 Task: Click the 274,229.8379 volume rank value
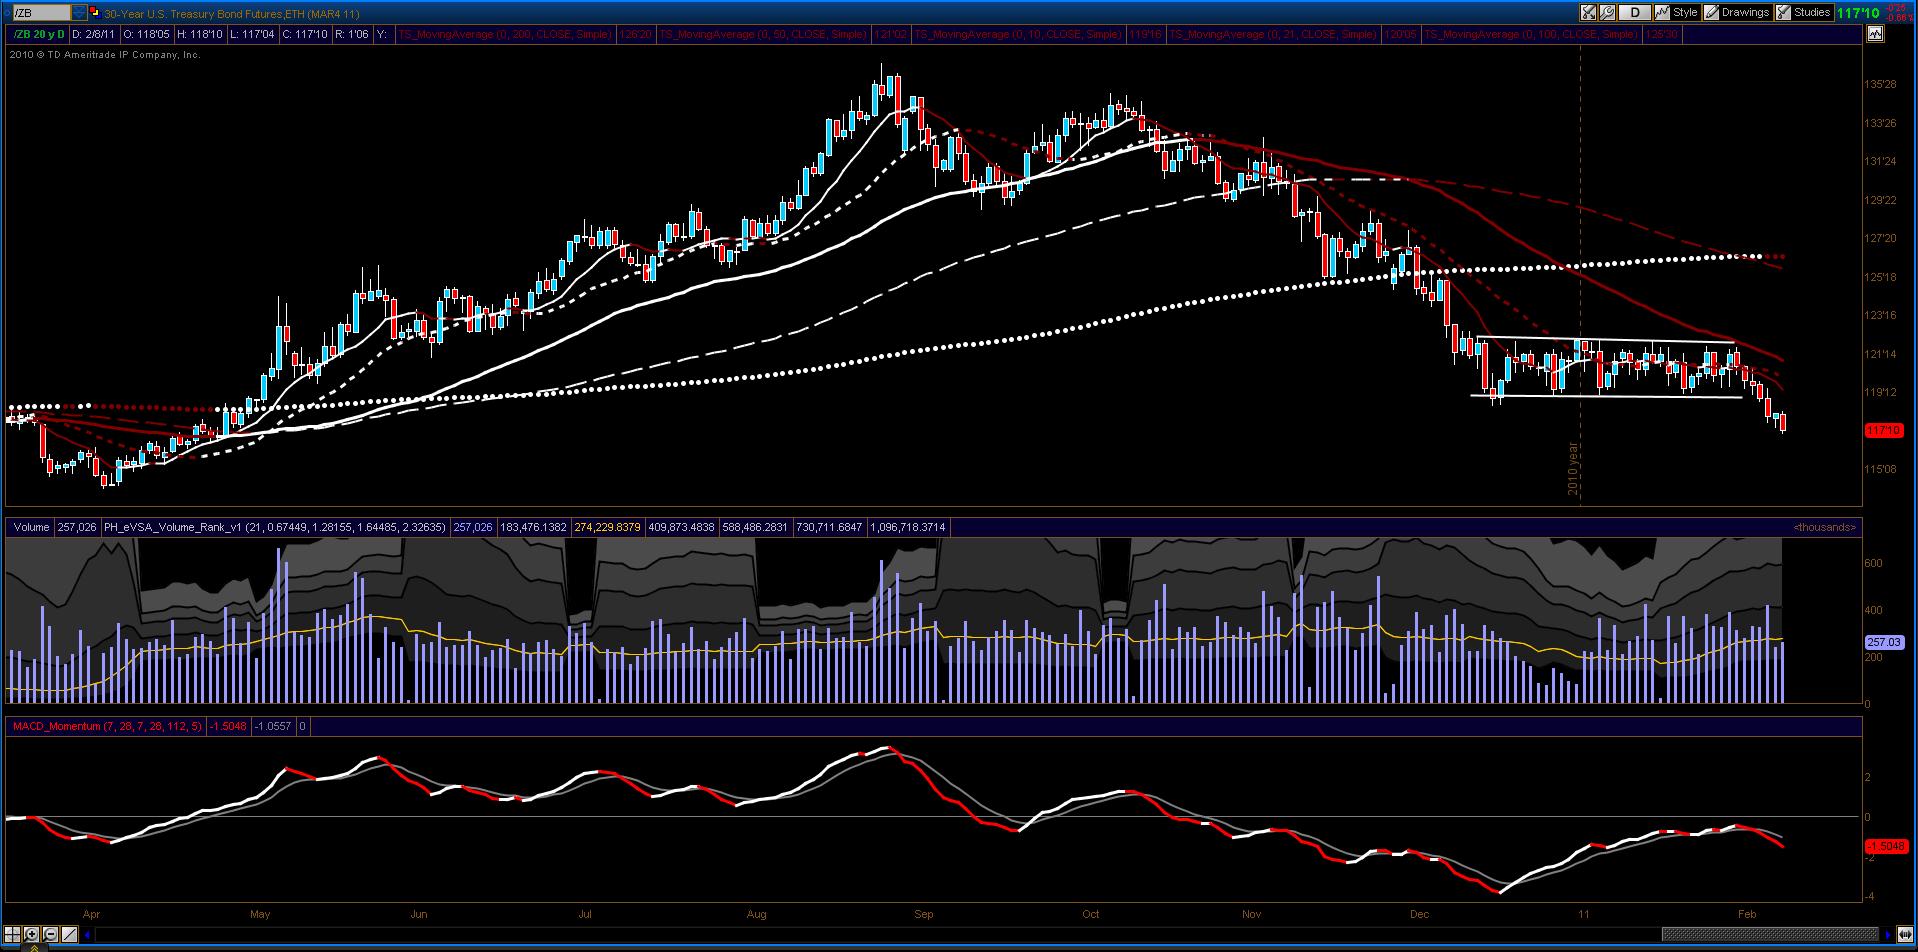[x=607, y=527]
